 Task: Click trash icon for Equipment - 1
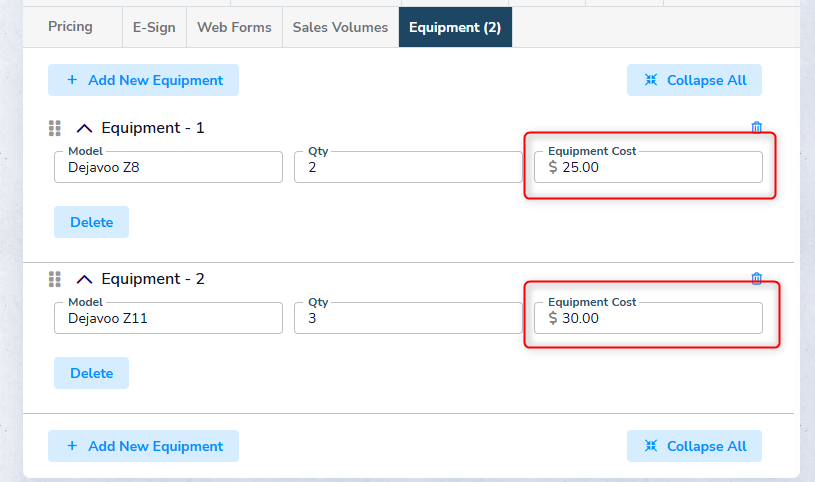[756, 128]
